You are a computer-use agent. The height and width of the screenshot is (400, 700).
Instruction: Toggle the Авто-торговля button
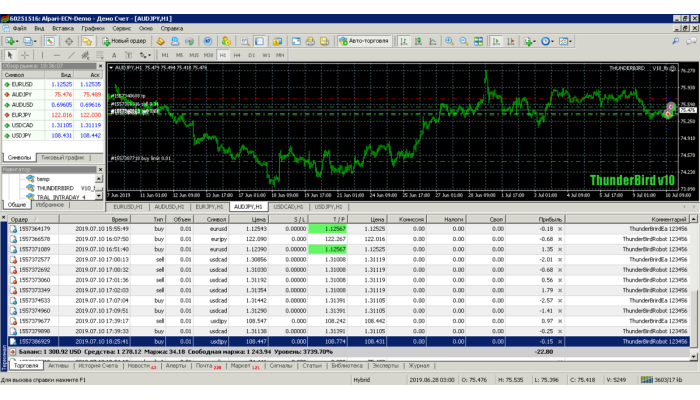click(363, 41)
